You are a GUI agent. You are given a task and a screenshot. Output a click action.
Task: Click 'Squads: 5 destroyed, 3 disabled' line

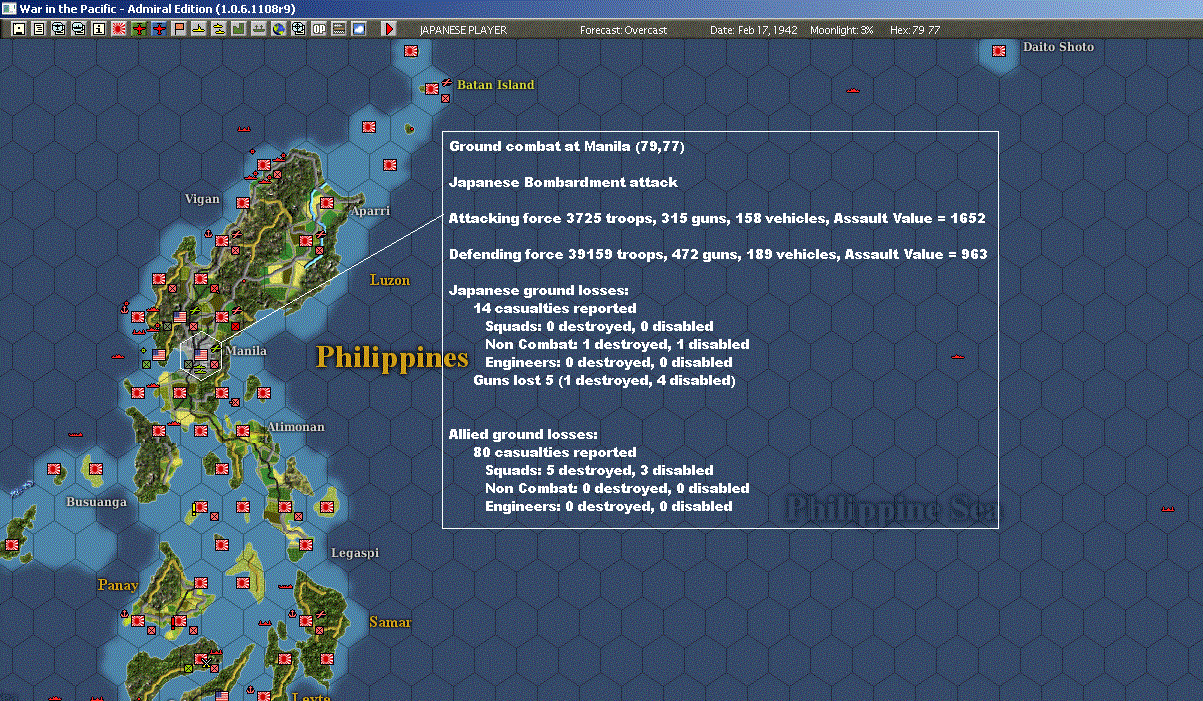point(599,470)
